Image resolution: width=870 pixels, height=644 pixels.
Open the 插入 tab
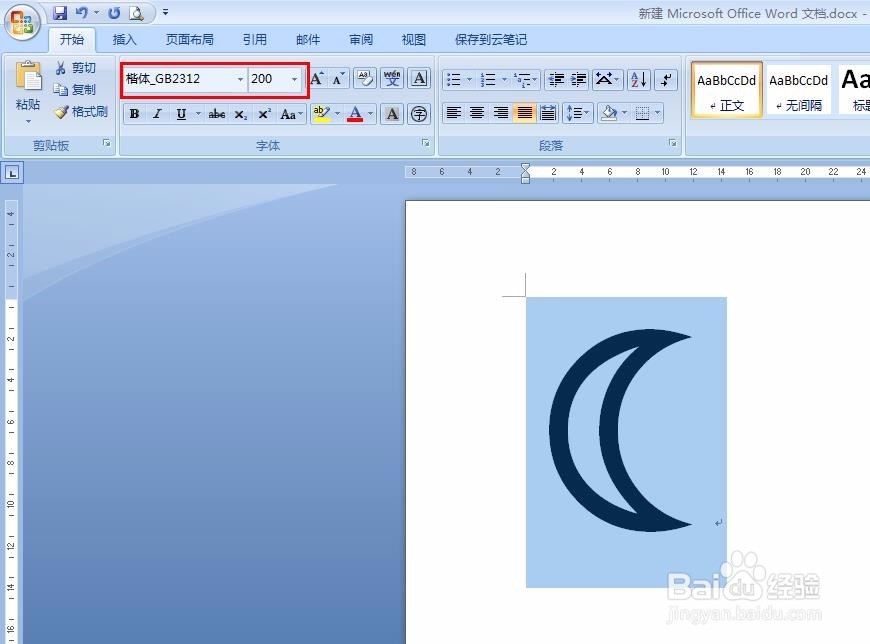click(x=124, y=40)
